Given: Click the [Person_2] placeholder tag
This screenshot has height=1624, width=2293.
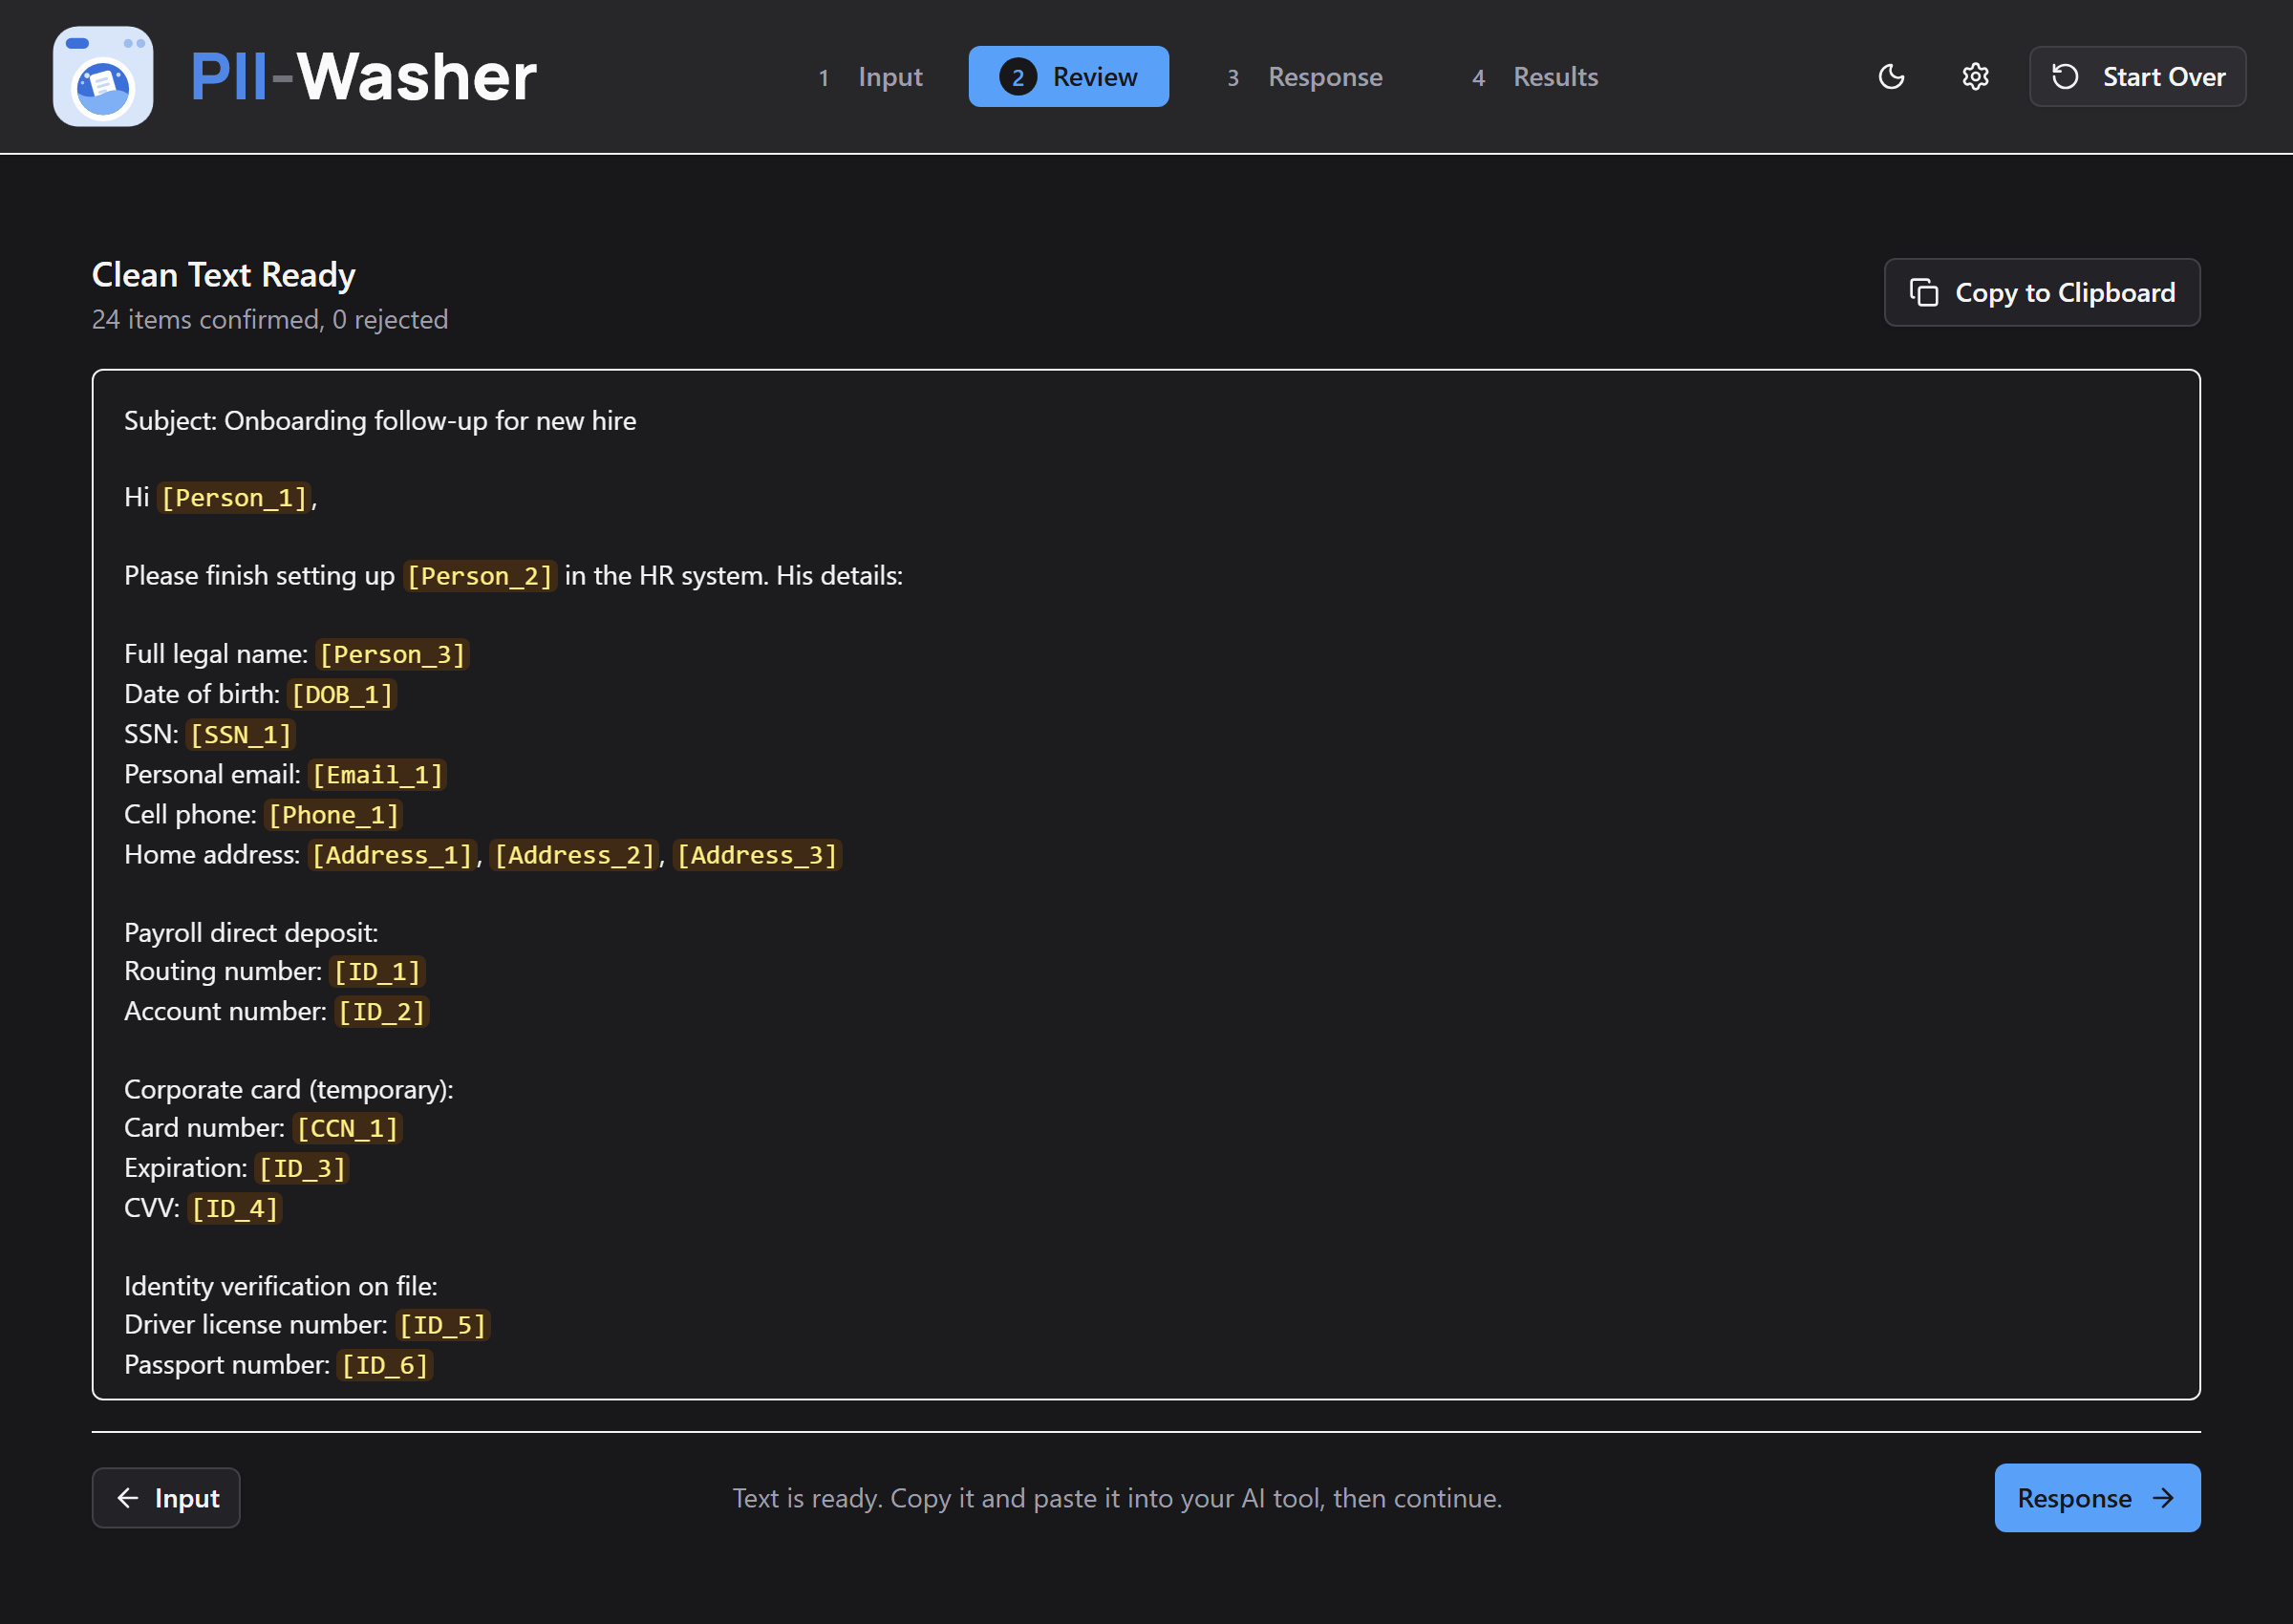Looking at the screenshot, I should pos(480,575).
